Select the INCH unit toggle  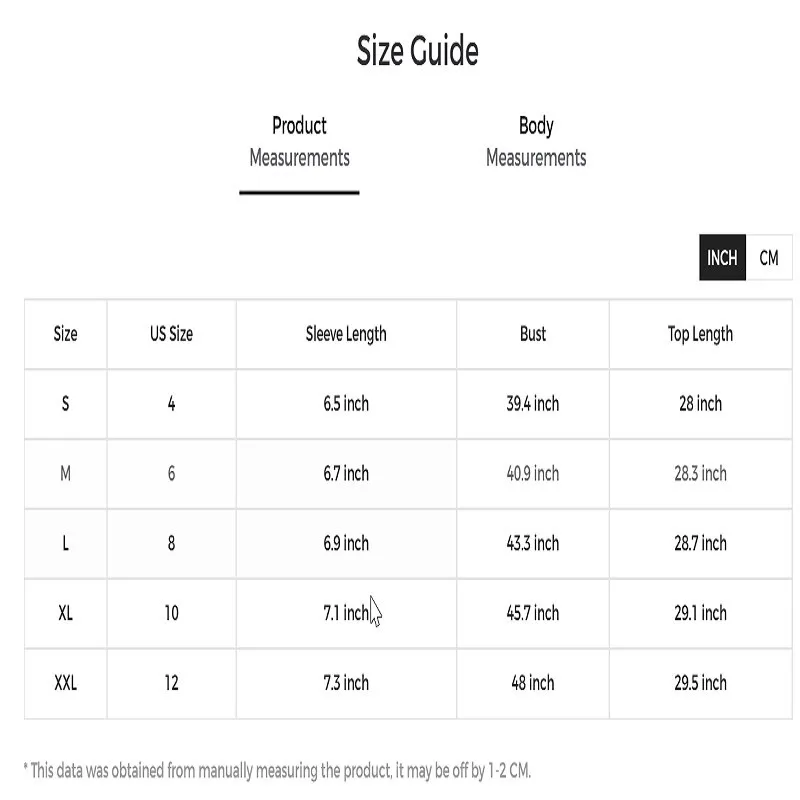pos(722,258)
